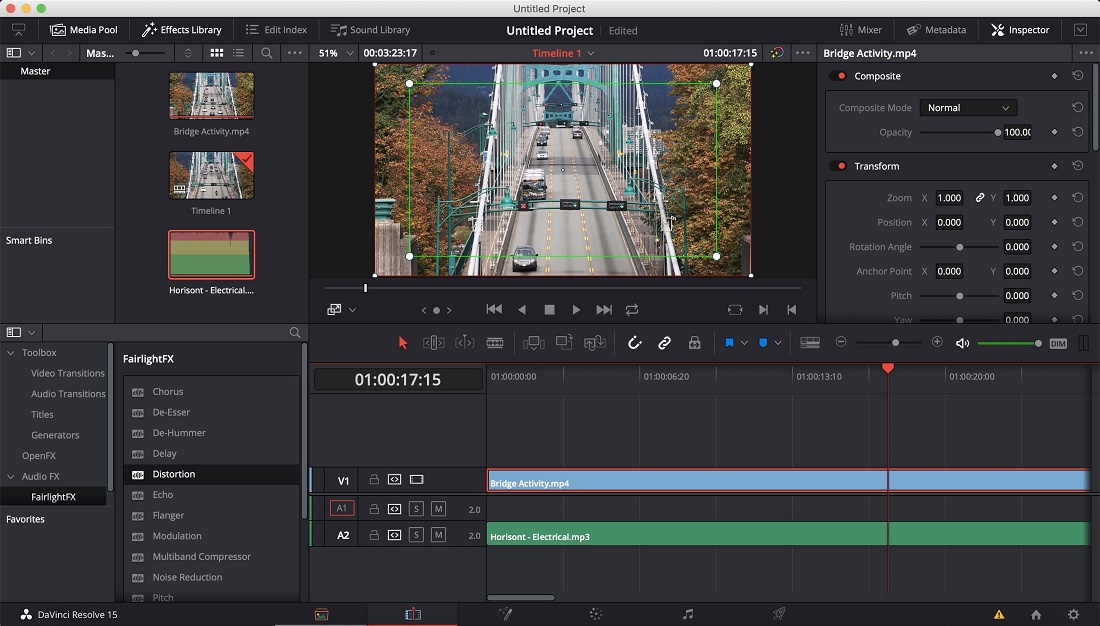Toggle the Linked Selection chain icon
The image size is (1100, 626).
tap(664, 342)
